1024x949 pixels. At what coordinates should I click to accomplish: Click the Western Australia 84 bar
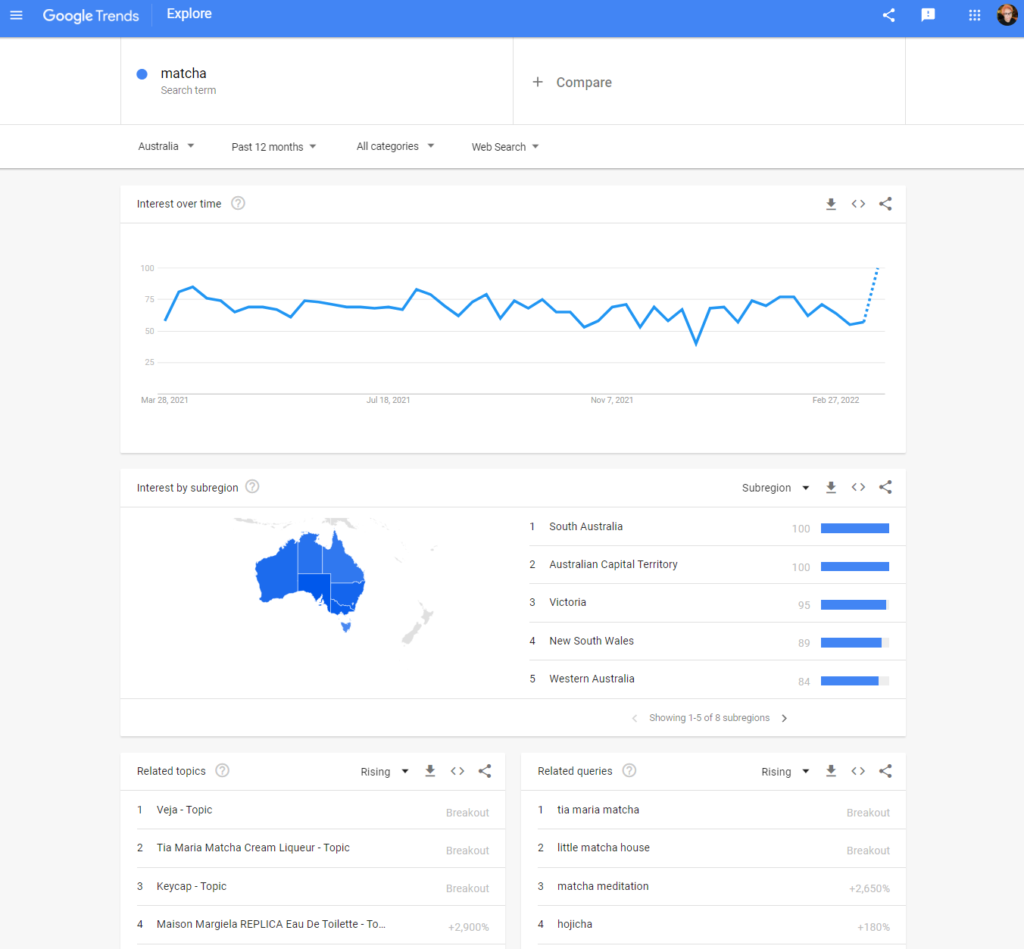coord(855,681)
